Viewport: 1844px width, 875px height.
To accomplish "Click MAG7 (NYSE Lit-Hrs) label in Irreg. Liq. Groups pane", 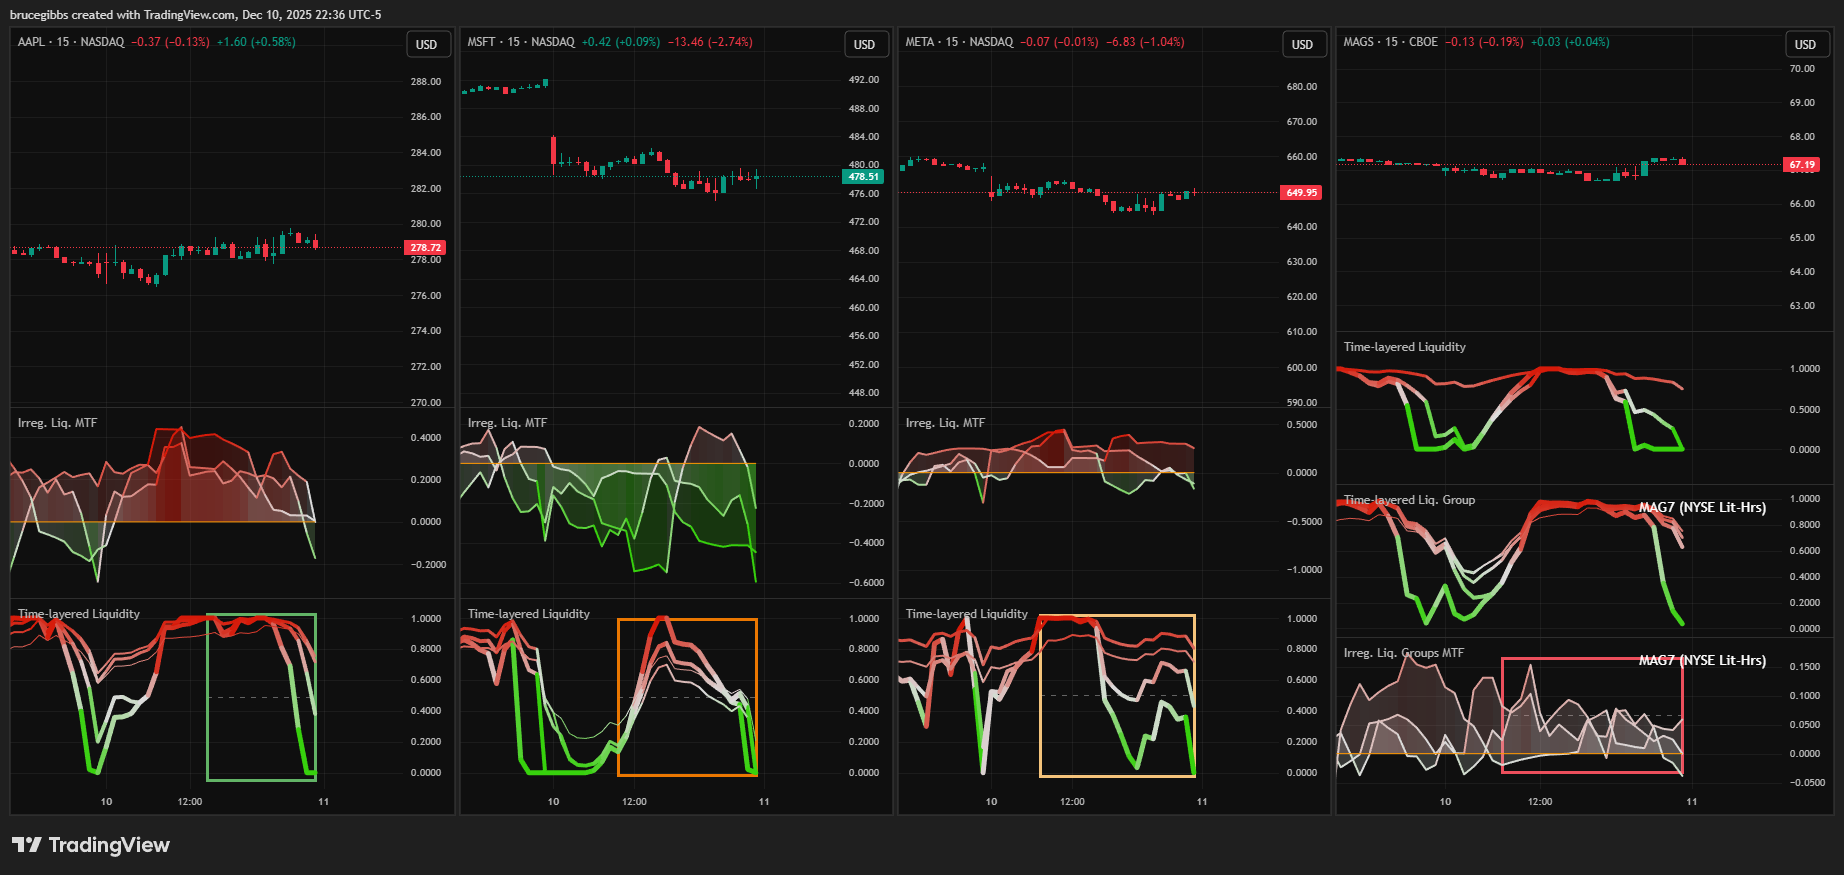I will [1702, 660].
